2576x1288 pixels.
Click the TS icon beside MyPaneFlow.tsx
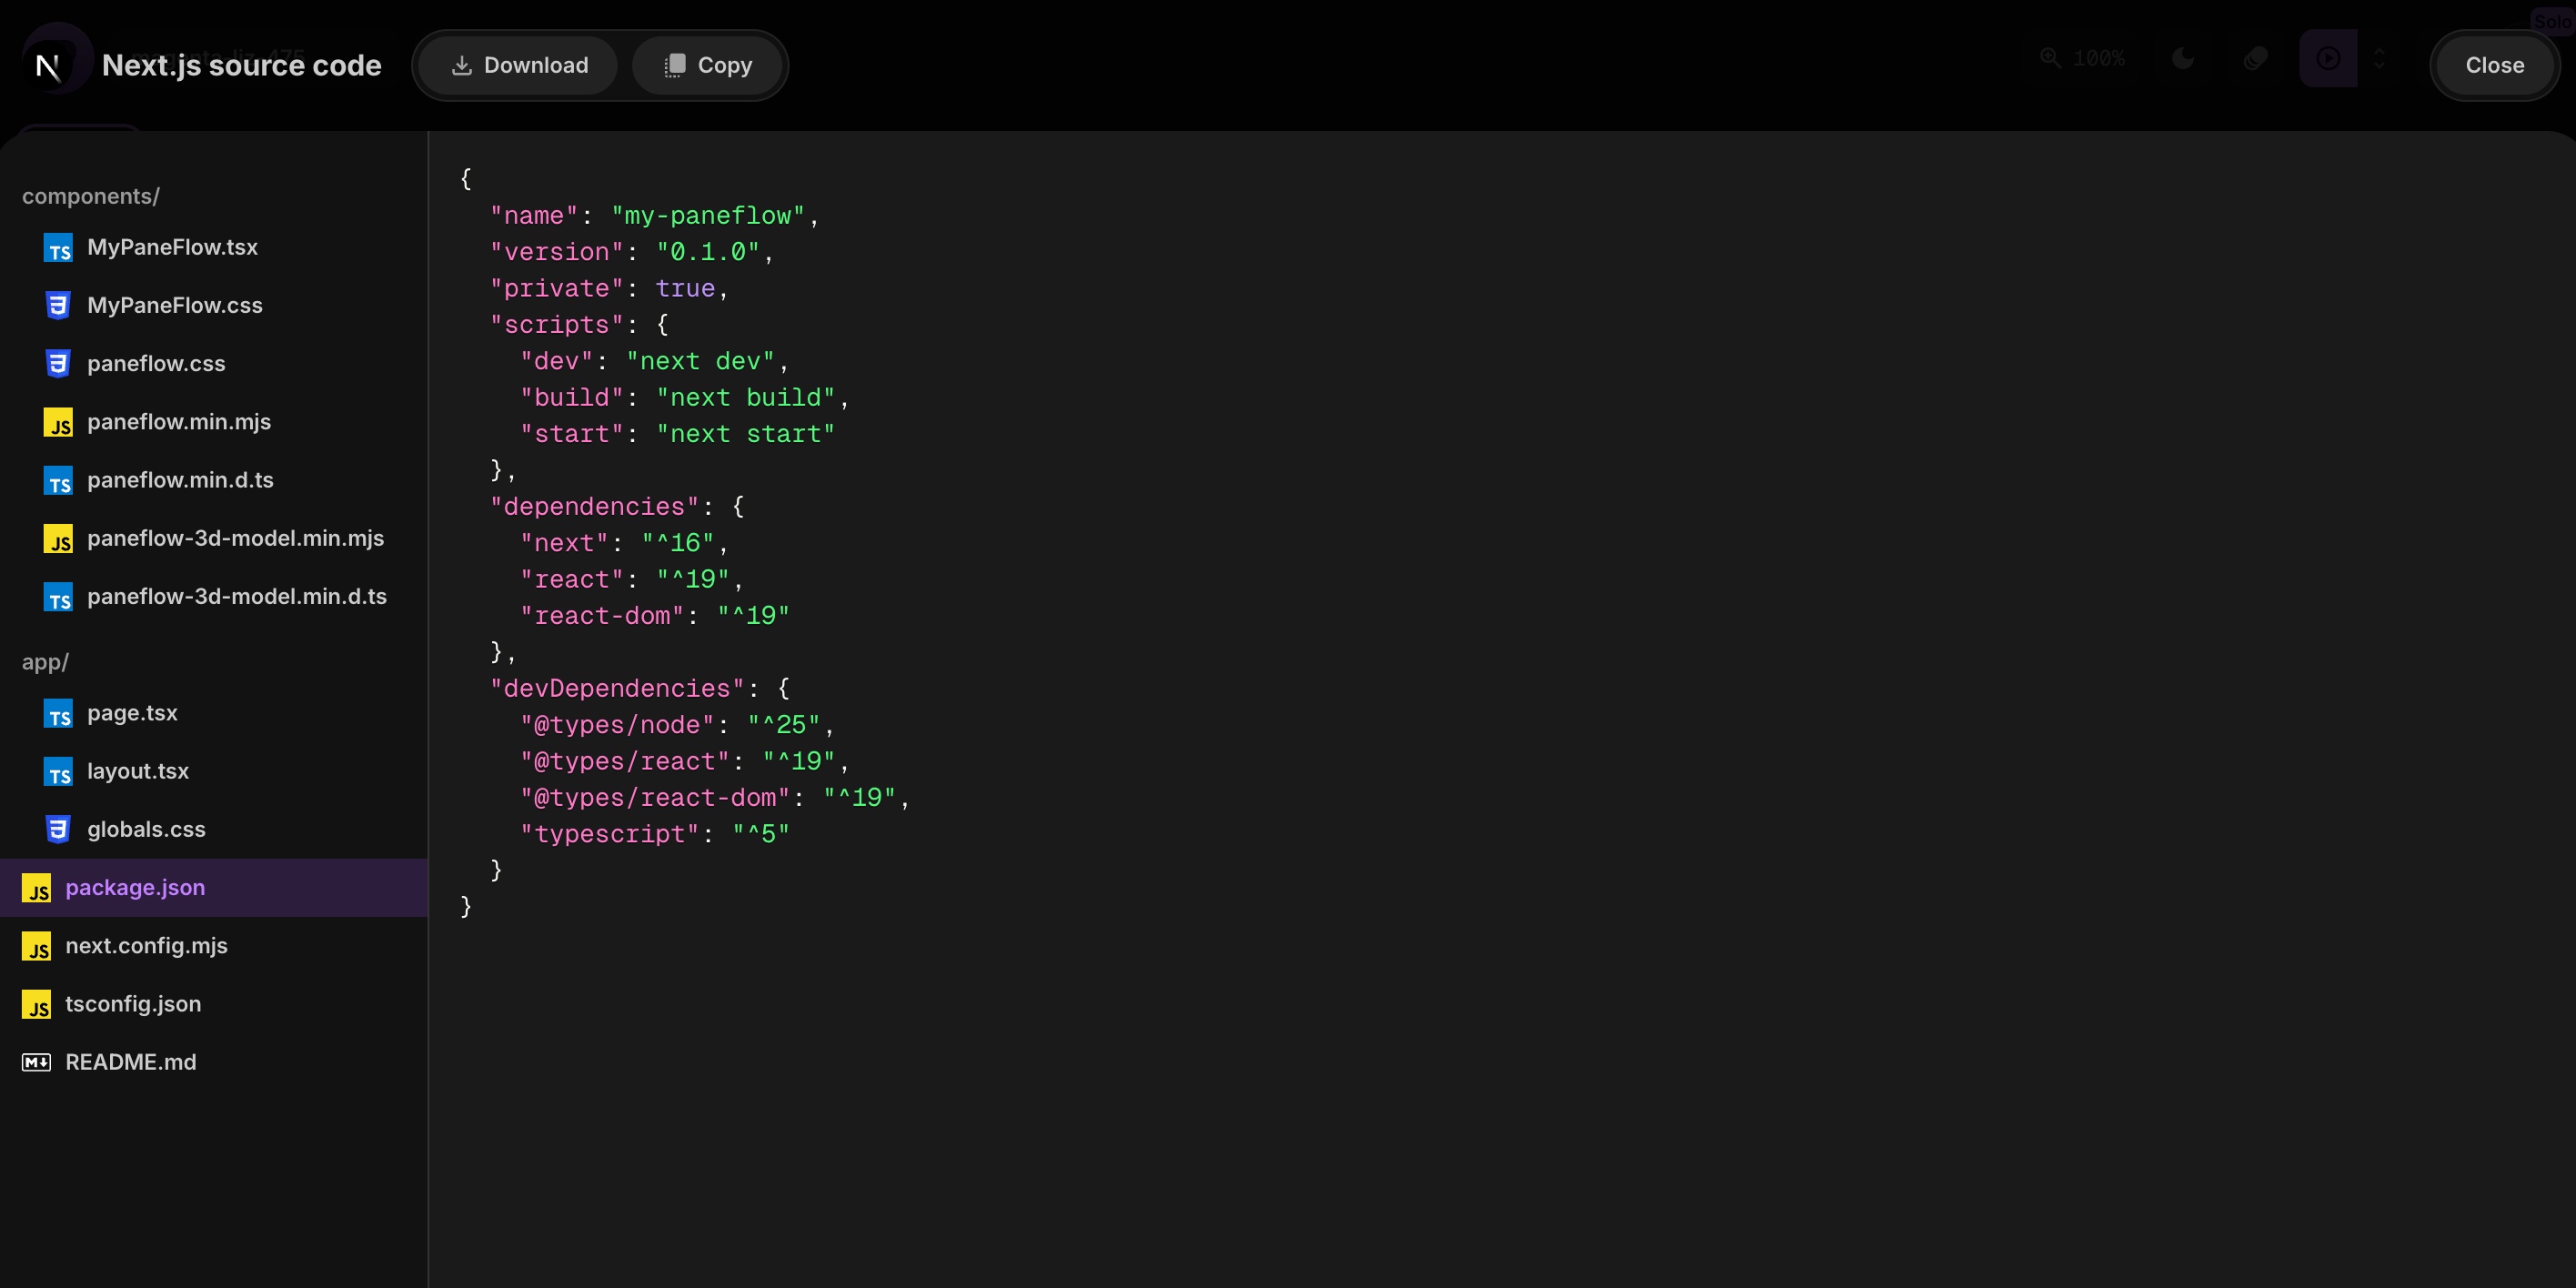point(57,247)
